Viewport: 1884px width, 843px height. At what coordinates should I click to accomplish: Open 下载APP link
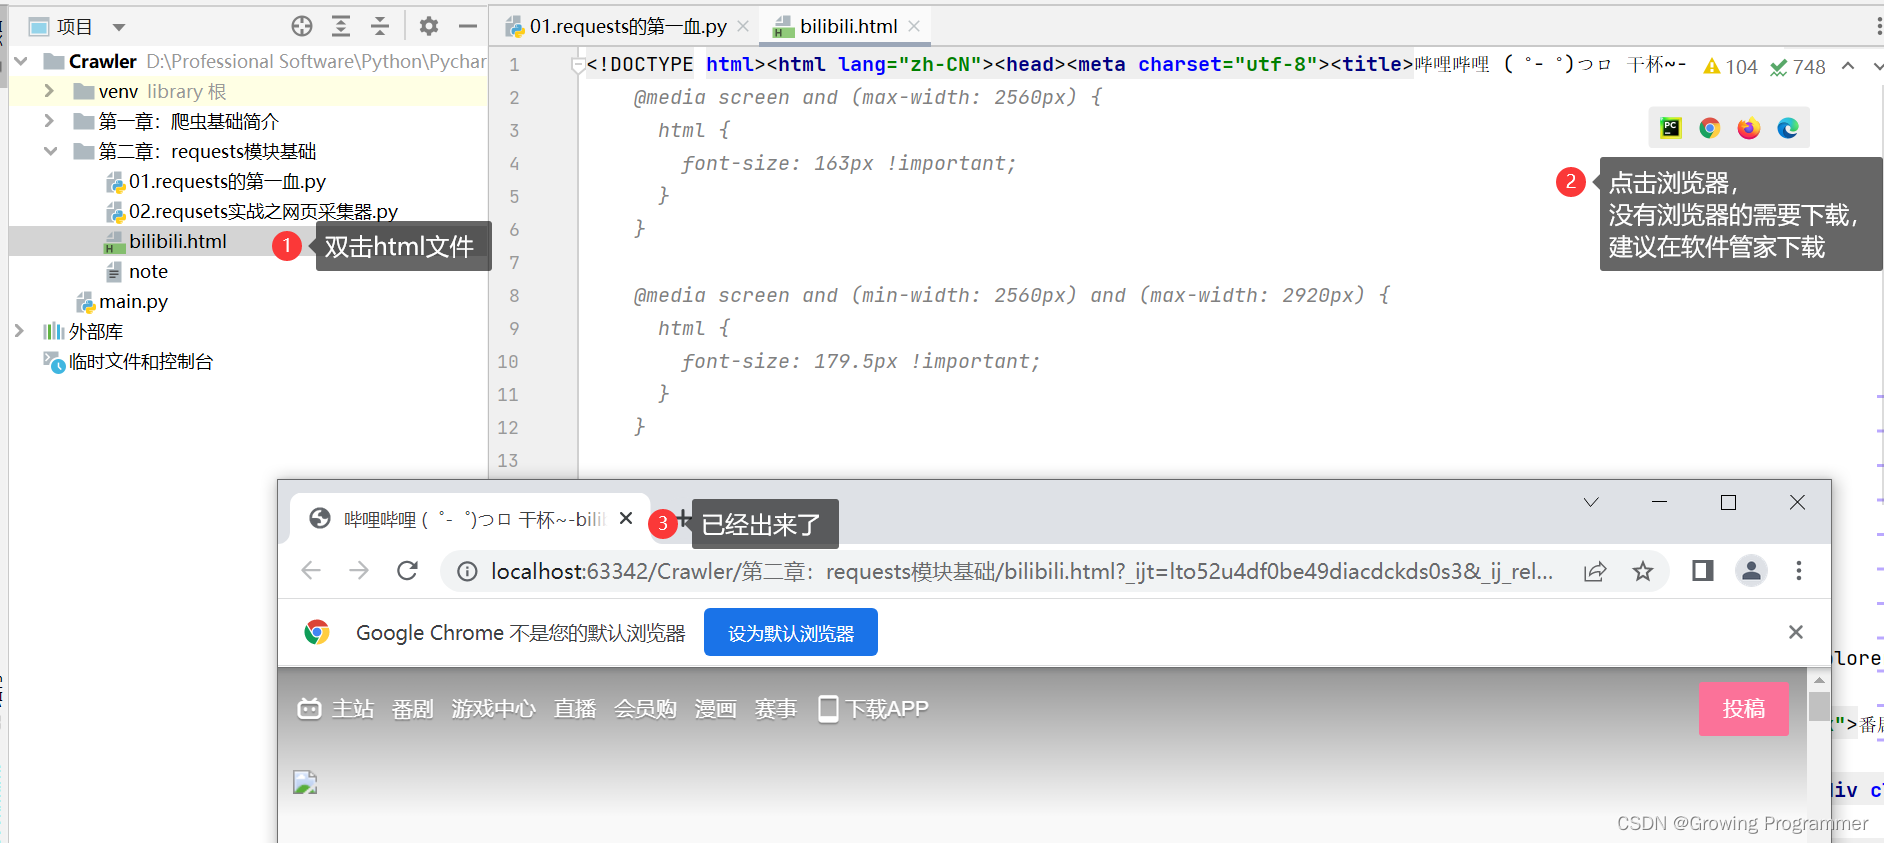873,709
